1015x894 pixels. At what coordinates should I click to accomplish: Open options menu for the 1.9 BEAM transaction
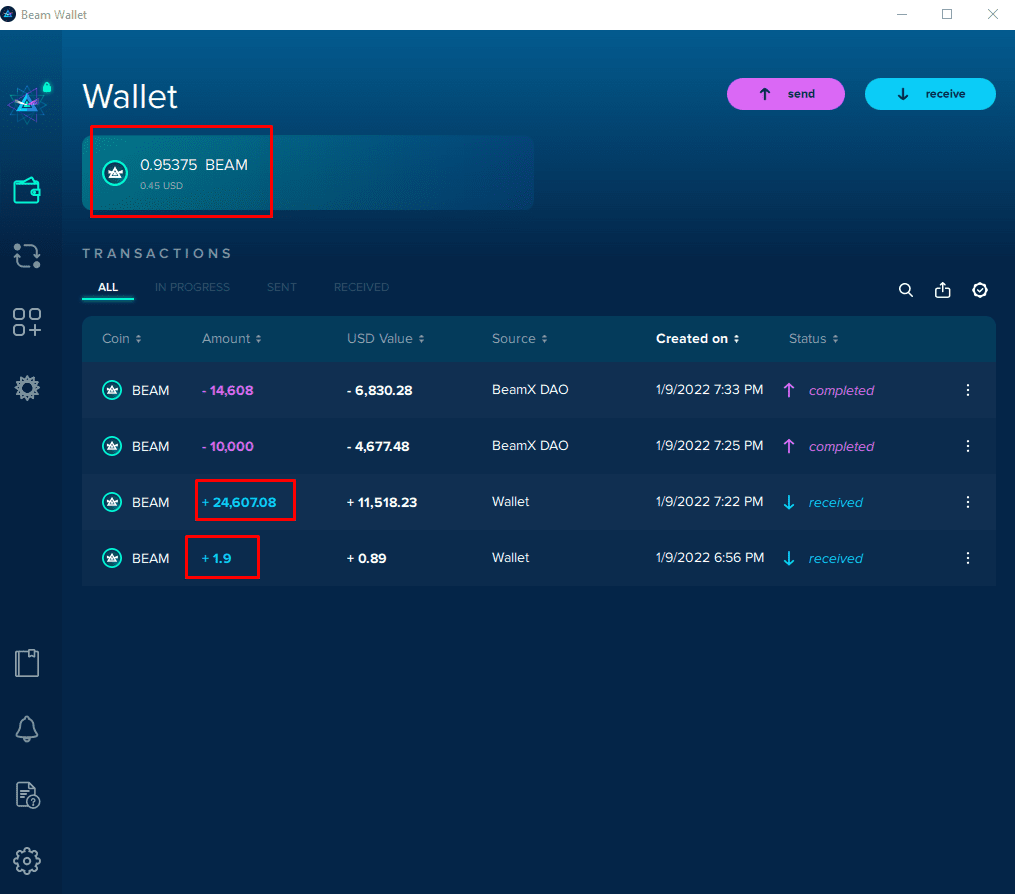[x=967, y=558]
